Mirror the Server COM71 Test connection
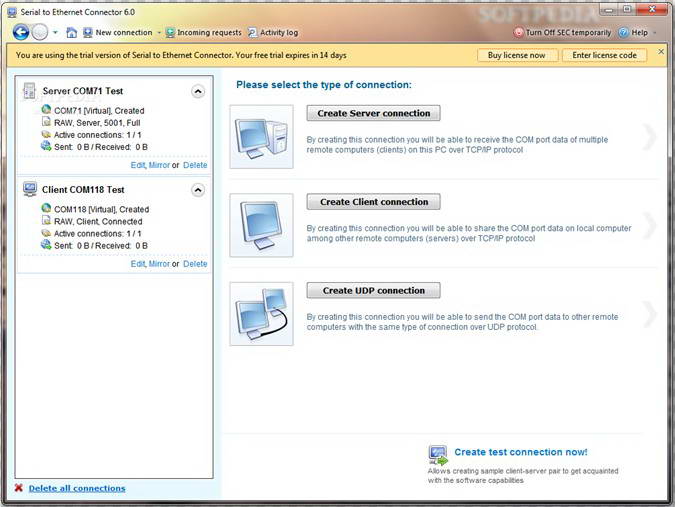This screenshot has height=507, width=675. (x=159, y=165)
